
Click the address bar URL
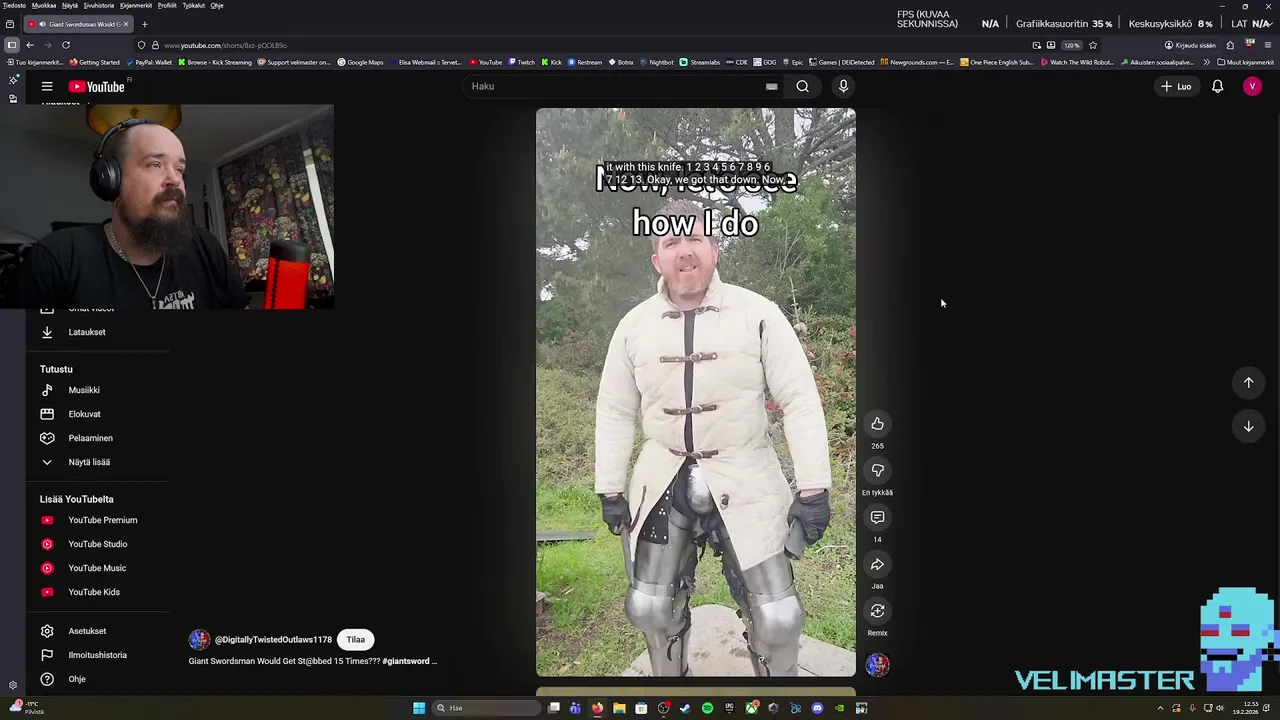[225, 45]
